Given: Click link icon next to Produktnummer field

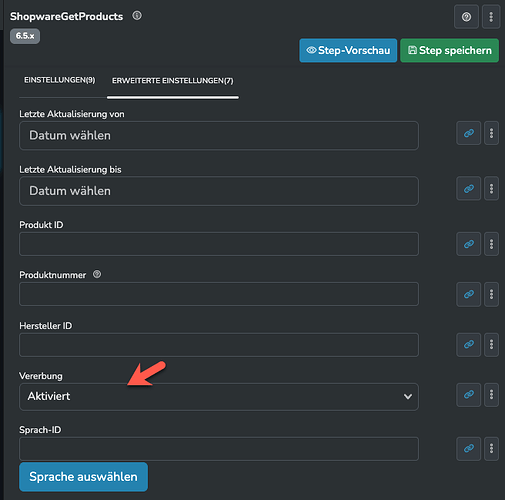Looking at the screenshot, I should tap(469, 294).
